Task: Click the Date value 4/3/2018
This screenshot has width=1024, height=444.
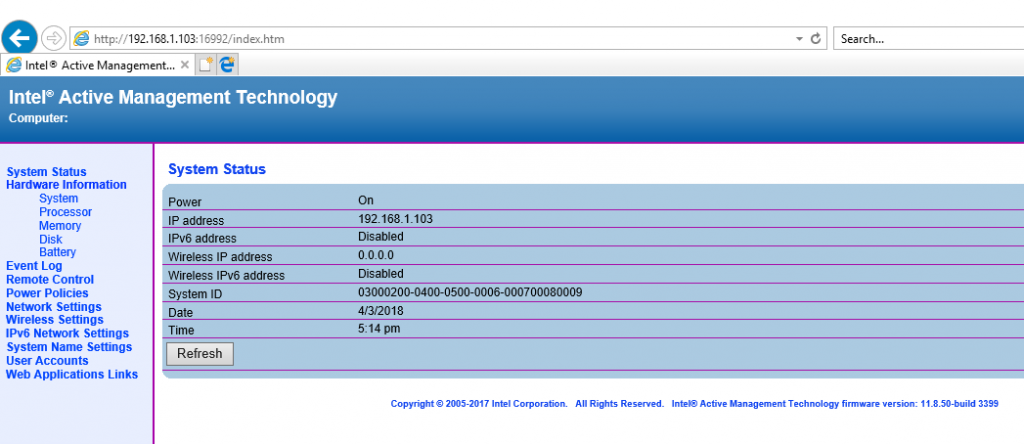Action: click(x=381, y=310)
